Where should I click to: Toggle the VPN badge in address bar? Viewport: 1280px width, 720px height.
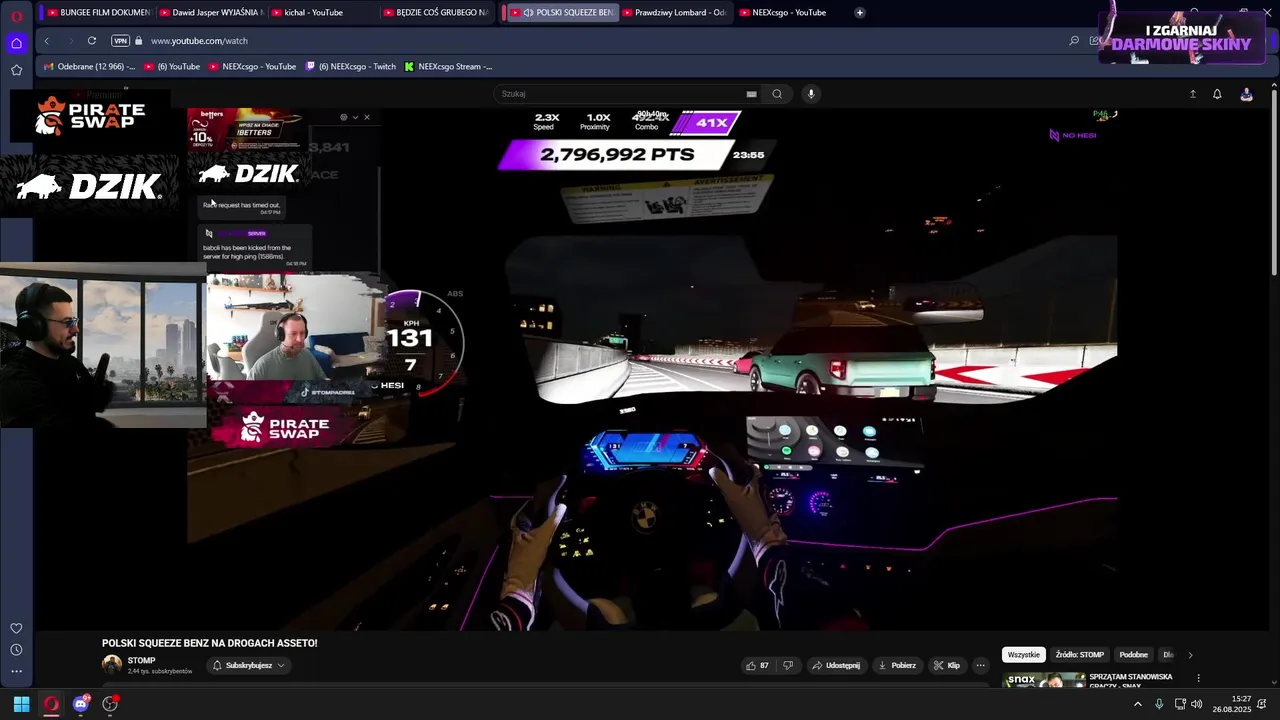click(121, 41)
